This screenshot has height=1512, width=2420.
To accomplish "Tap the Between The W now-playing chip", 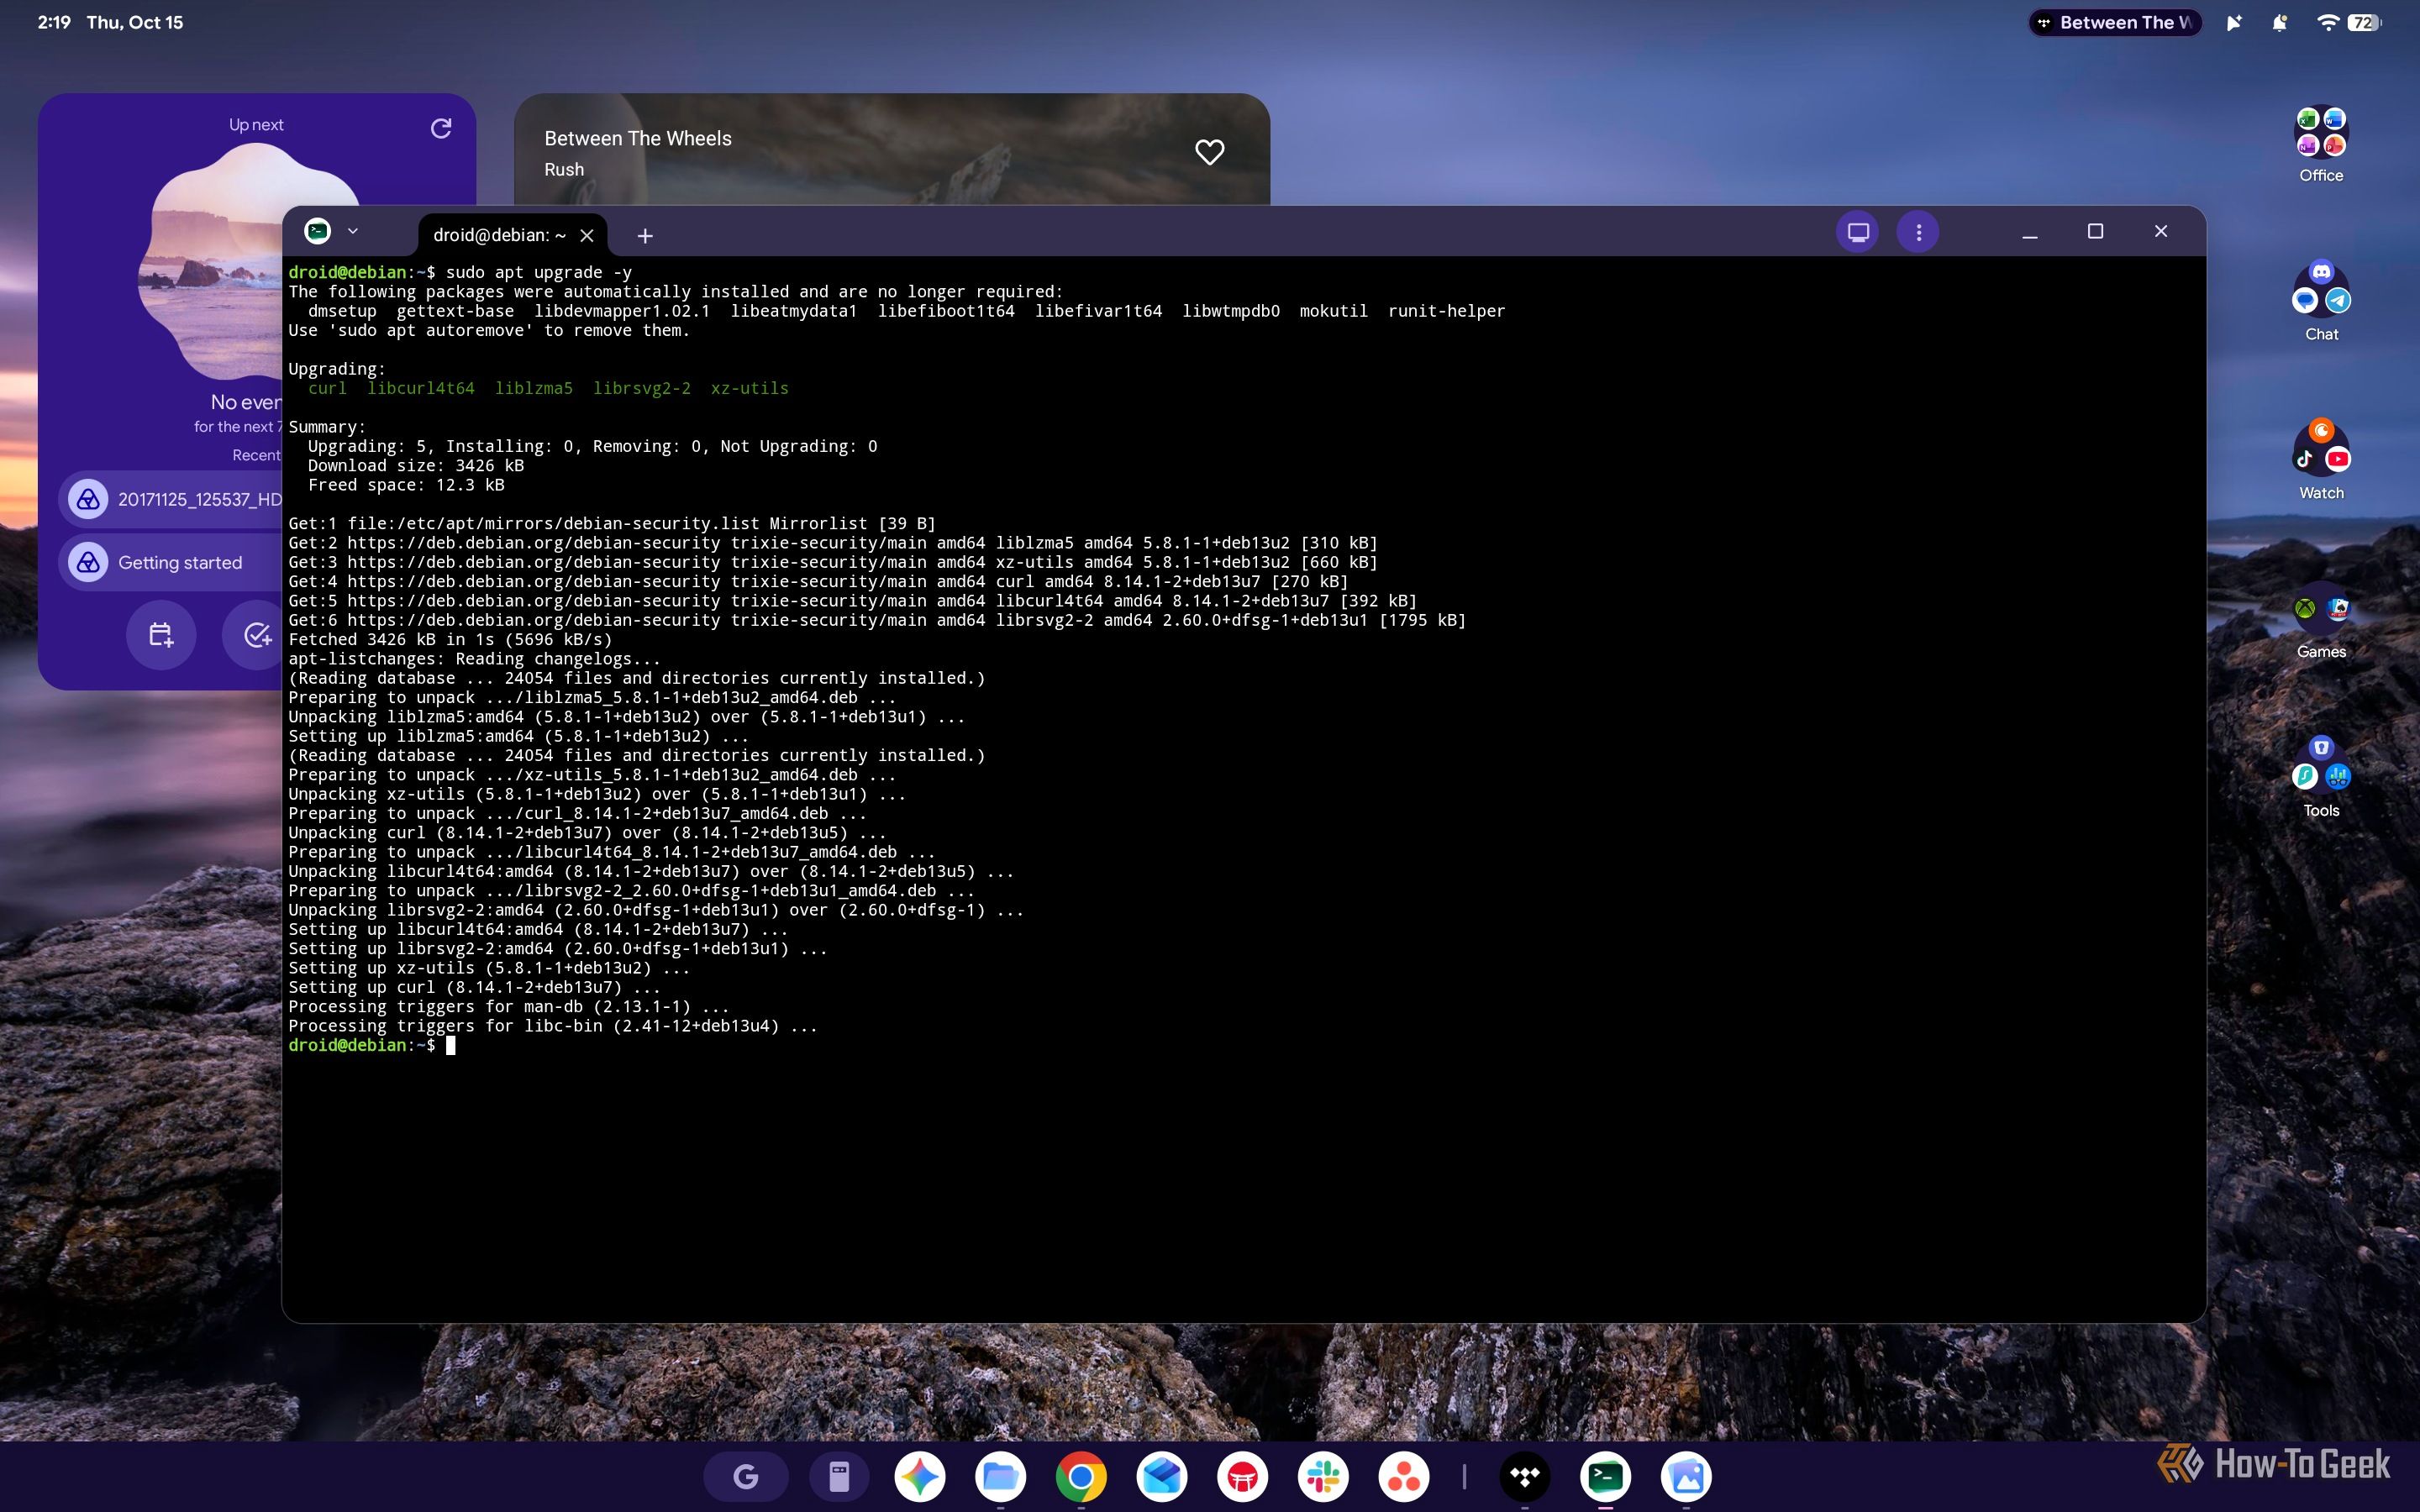I will click(2115, 23).
